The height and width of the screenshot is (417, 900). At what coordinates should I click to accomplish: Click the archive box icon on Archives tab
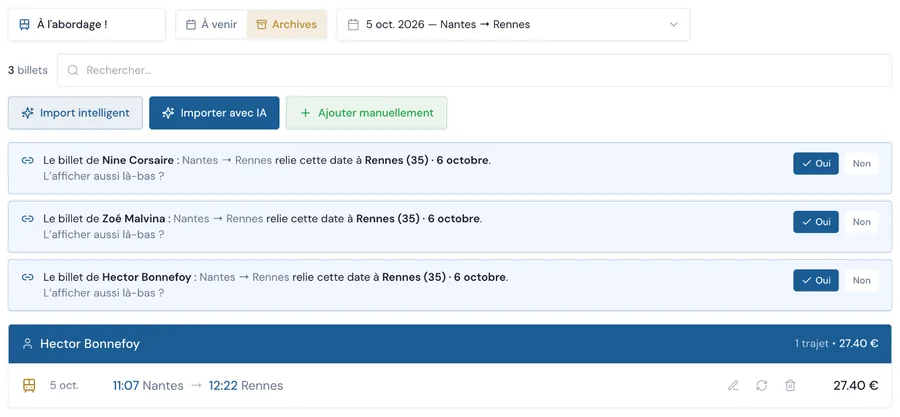pos(262,25)
